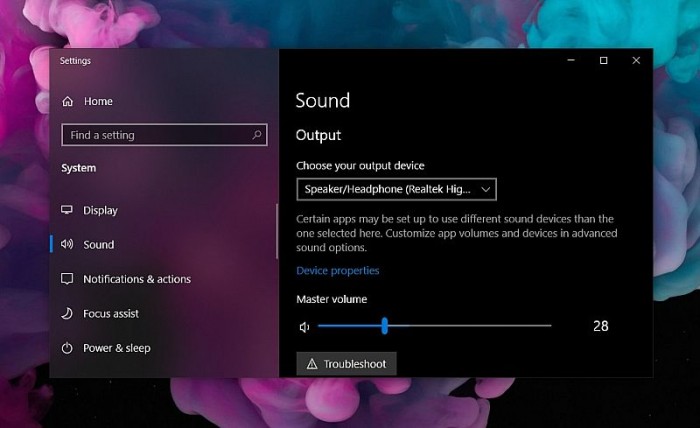The width and height of the screenshot is (700, 428).
Task: Mute using the master volume speaker icon
Action: click(304, 326)
